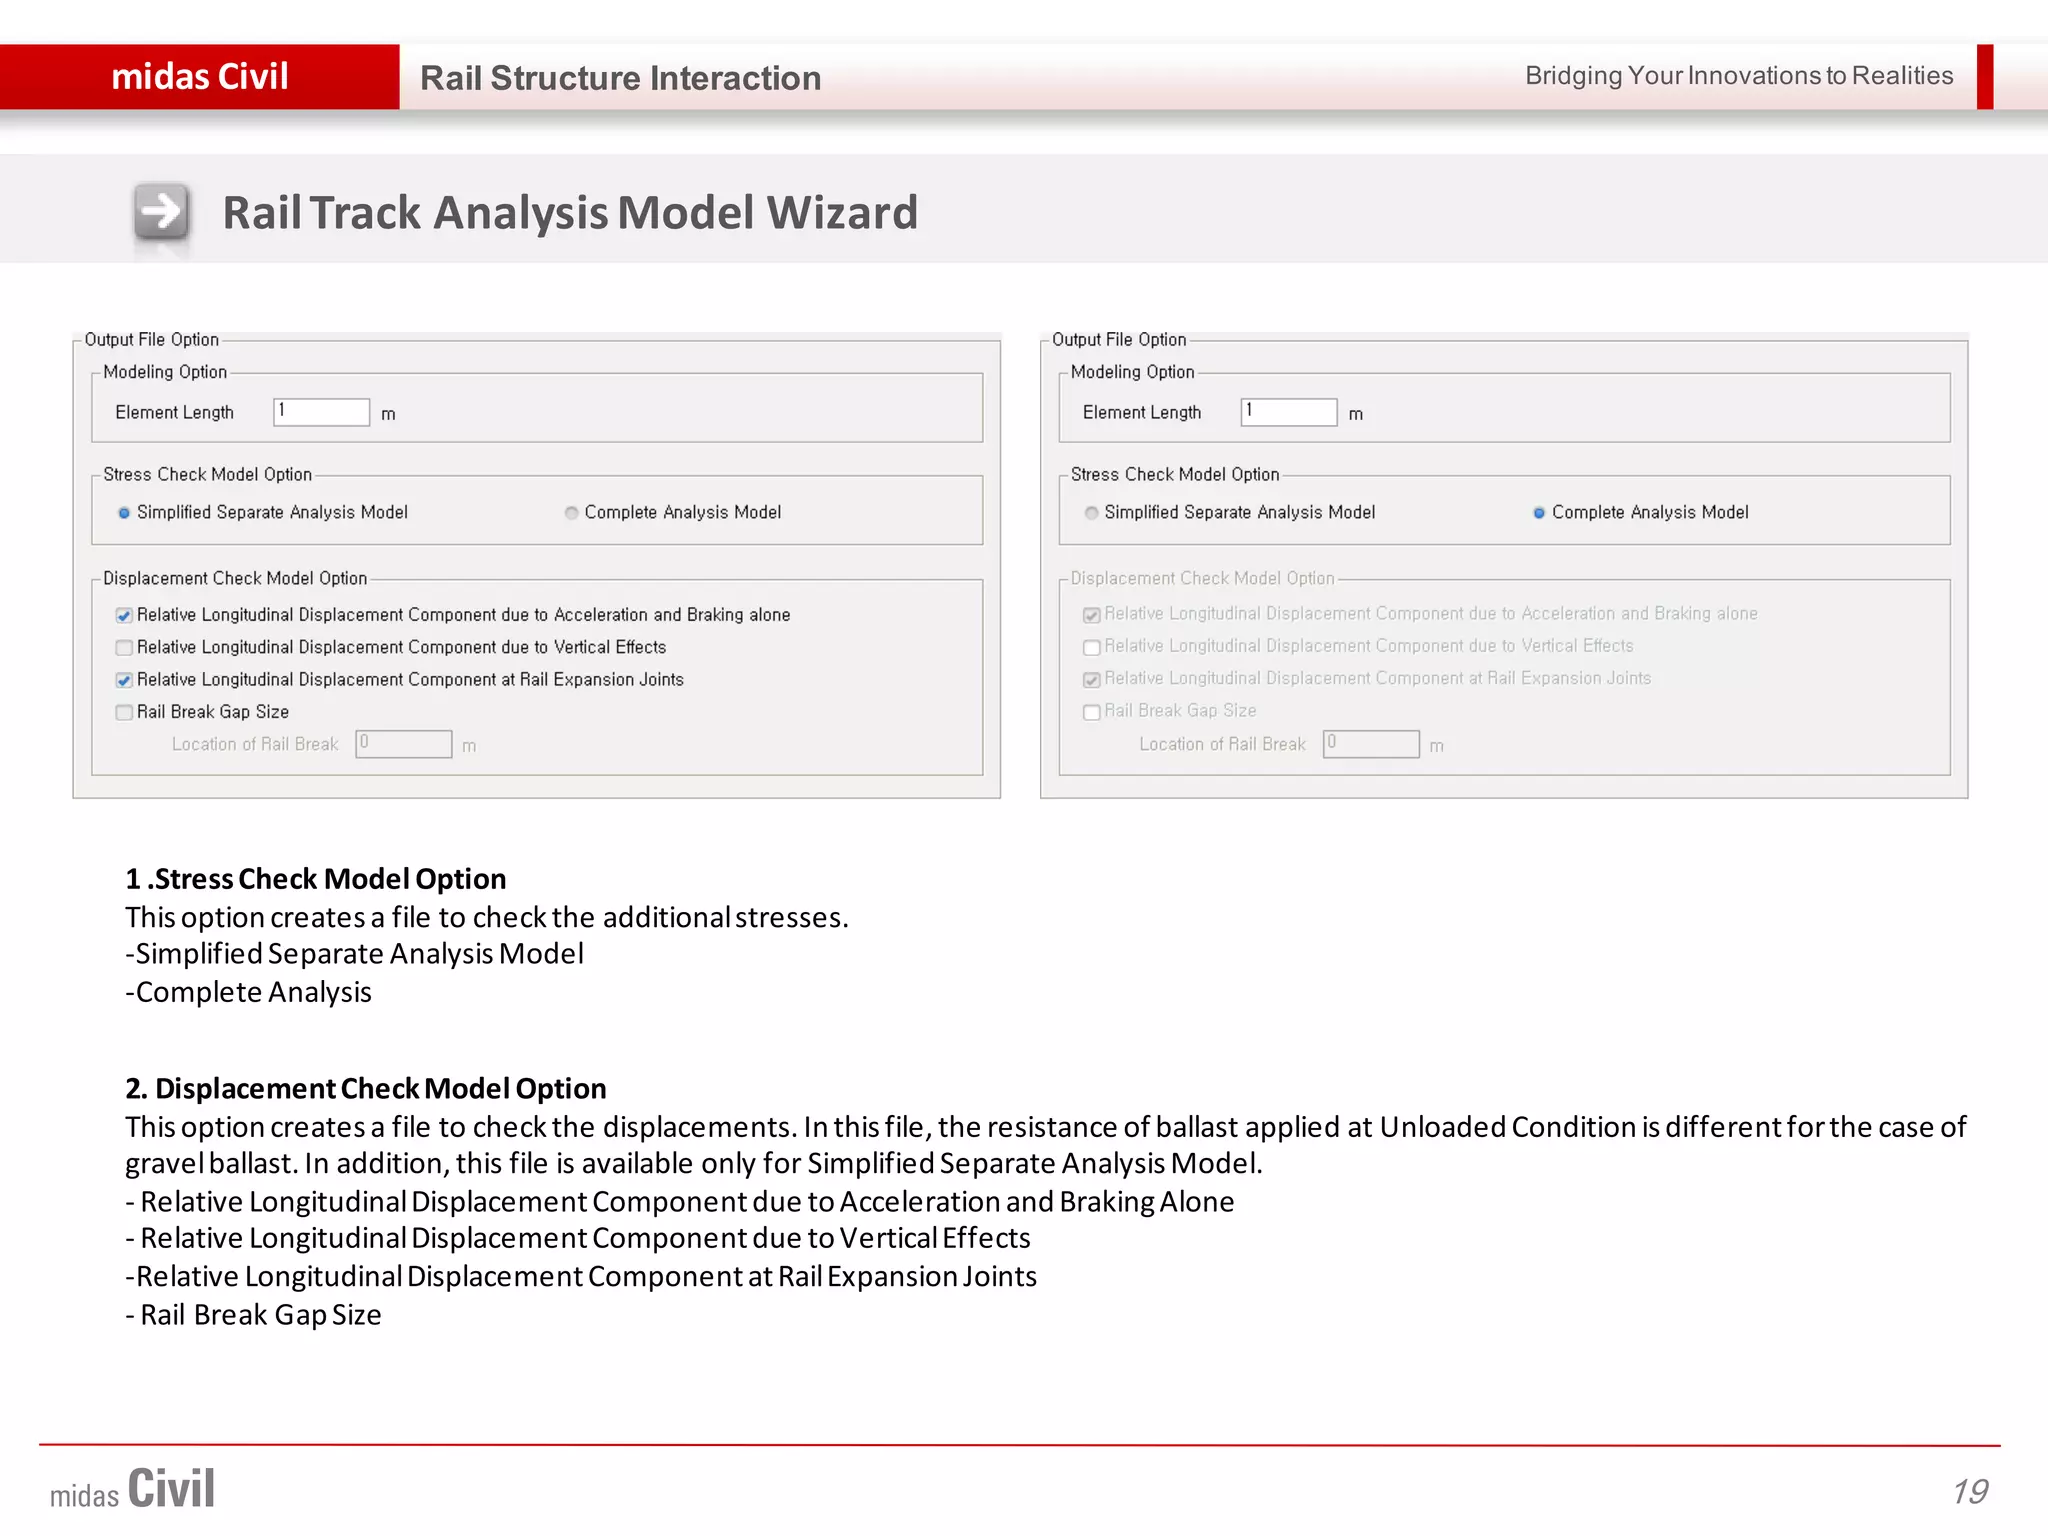Click Location of Rail Break field, right dialog
2048x1536 pixels.
(1370, 744)
